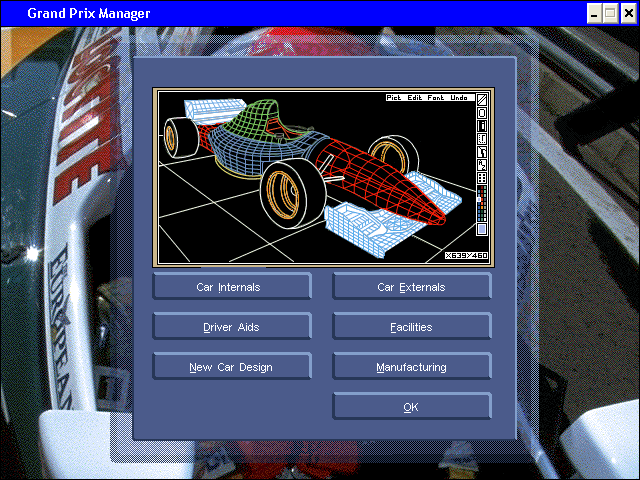Screen dimensions: 640x480
Task: Select the Facilities button
Action: pos(412,327)
